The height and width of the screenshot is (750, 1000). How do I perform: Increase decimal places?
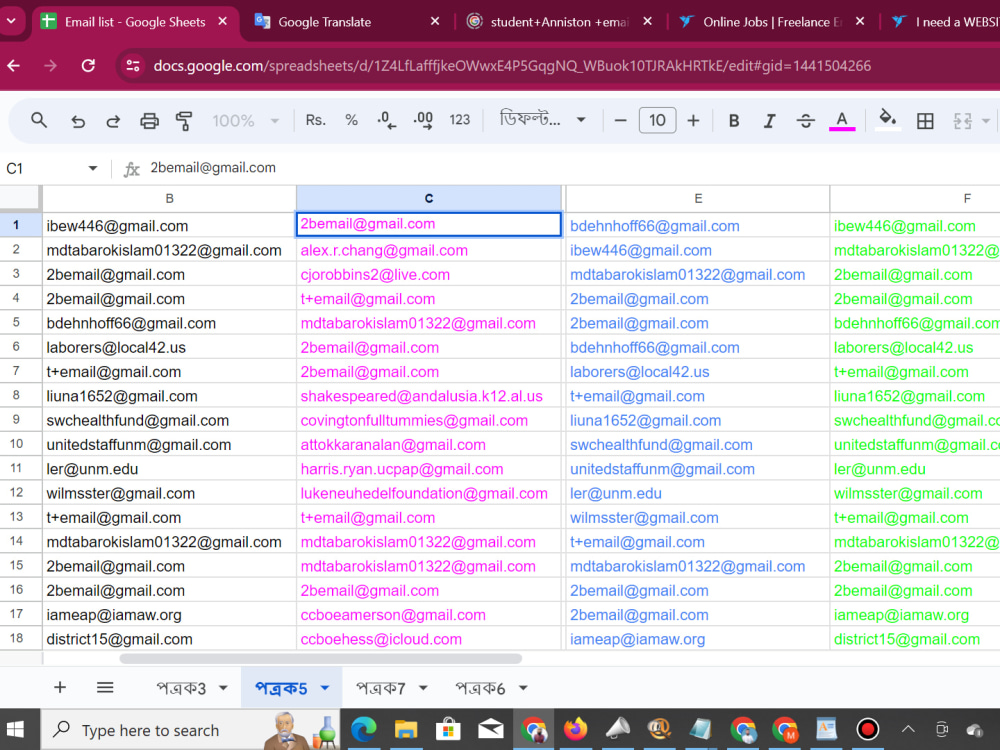423,120
